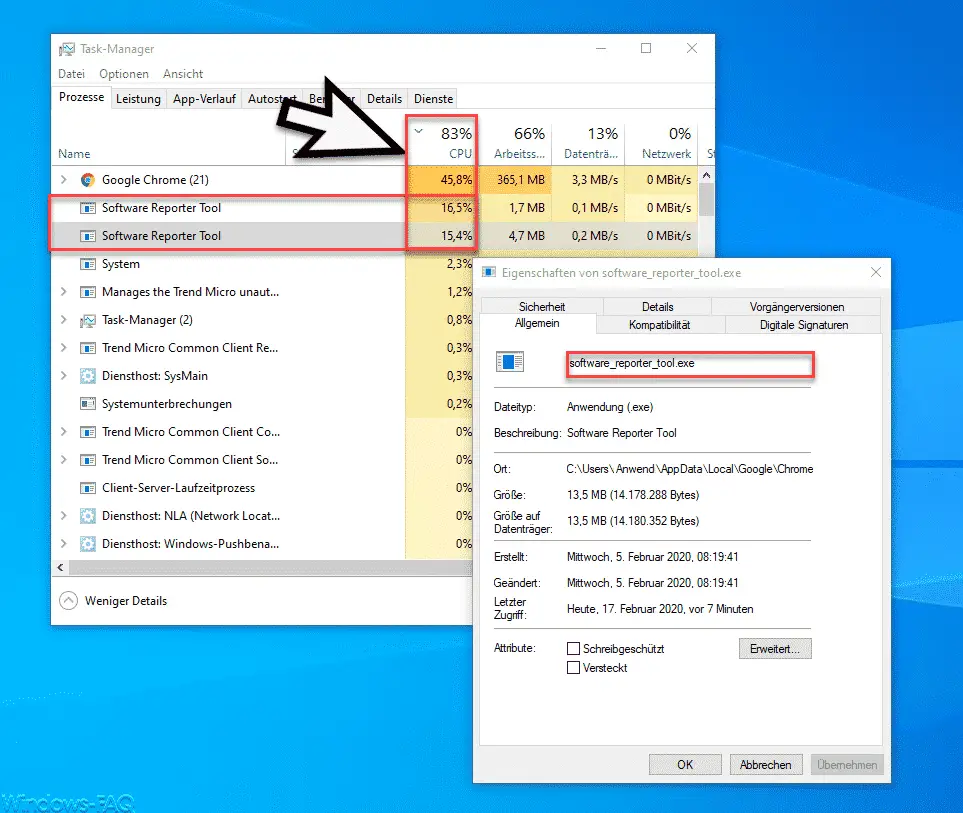The height and width of the screenshot is (813, 963).
Task: Open the Kompatibilität tab
Action: pyautogui.click(x=660, y=325)
